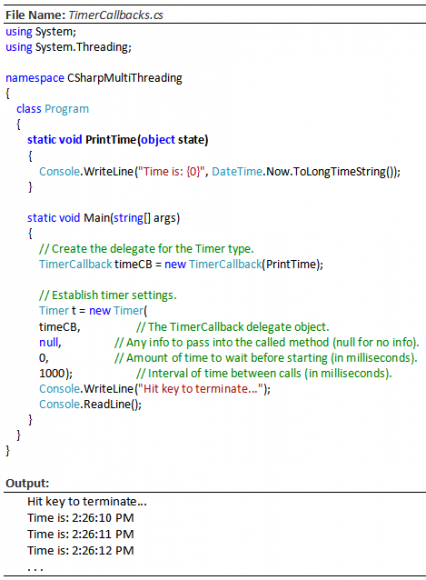The width and height of the screenshot is (426, 580).
Task: Click the output 'Time is: 2:26:12 PM'
Action: (80, 551)
